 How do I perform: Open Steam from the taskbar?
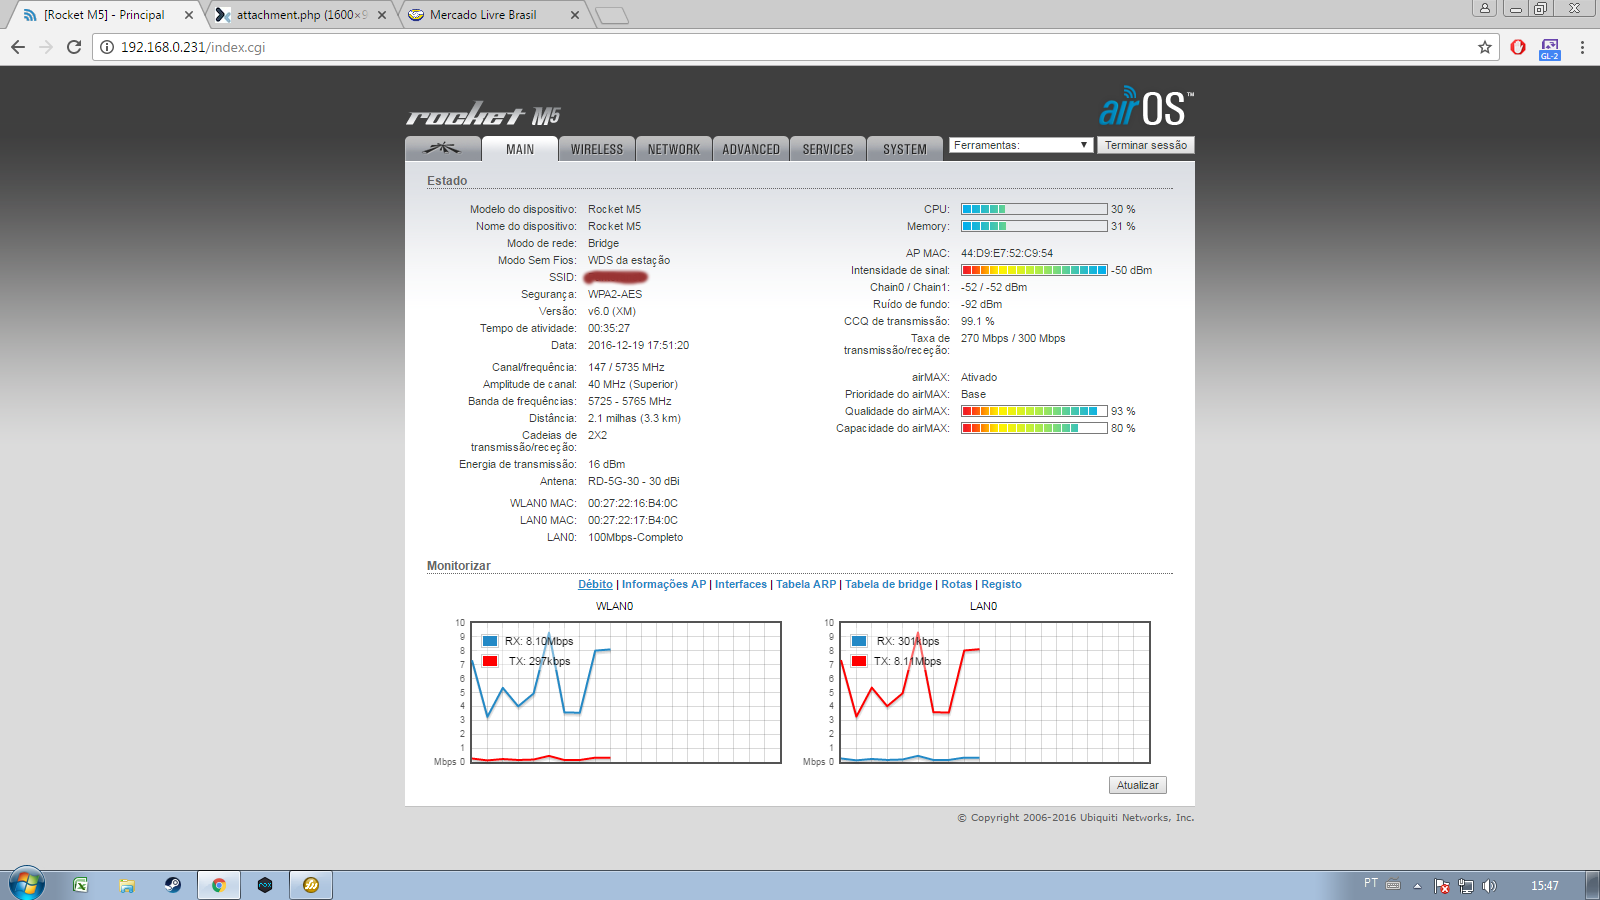[x=173, y=885]
